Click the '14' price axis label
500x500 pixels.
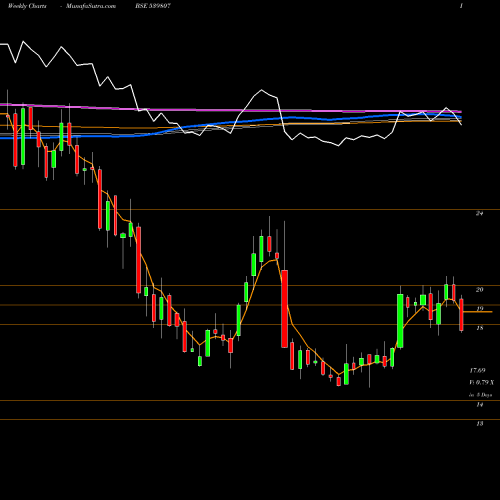pyautogui.click(x=480, y=405)
